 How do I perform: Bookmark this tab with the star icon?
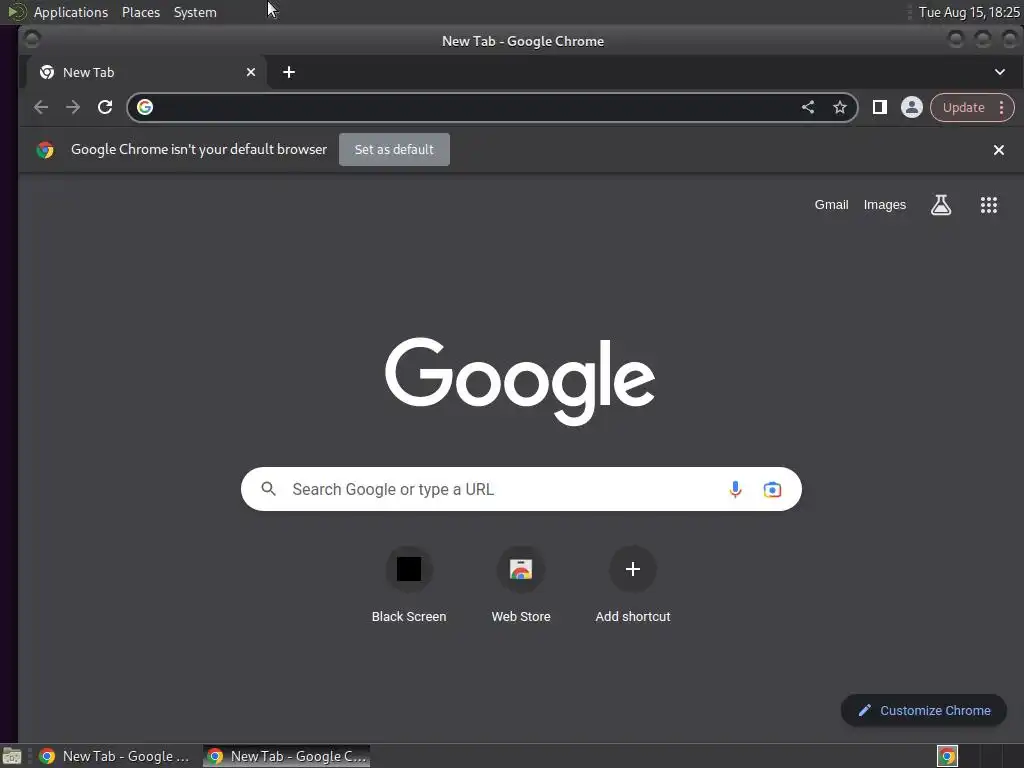[x=840, y=107]
